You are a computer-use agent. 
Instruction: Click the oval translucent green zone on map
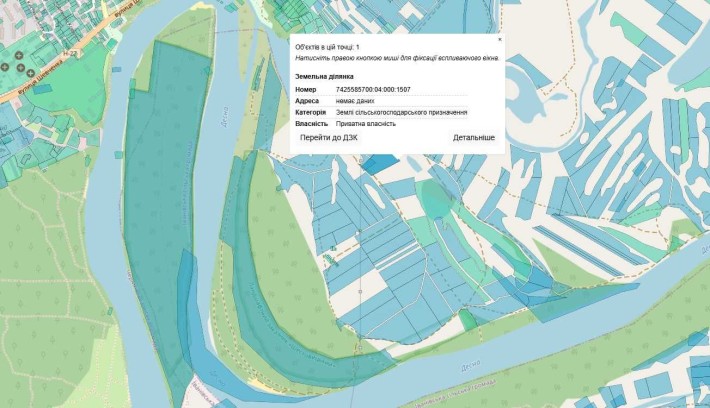(435, 199)
